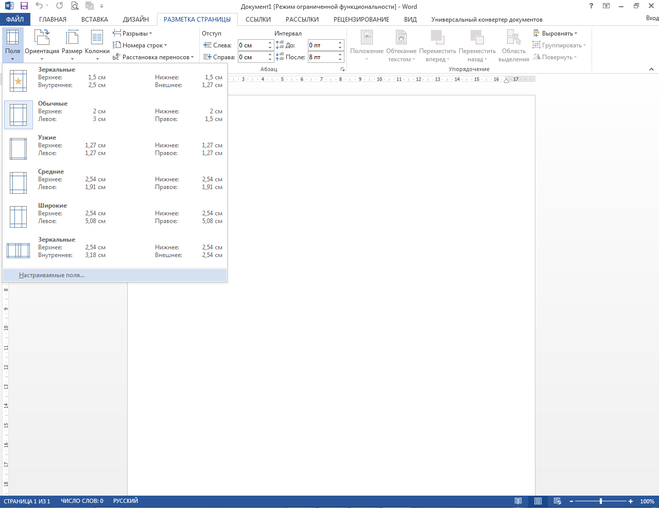Open the Номера строк dropdown
The height and width of the screenshot is (508, 659).
coord(140,45)
